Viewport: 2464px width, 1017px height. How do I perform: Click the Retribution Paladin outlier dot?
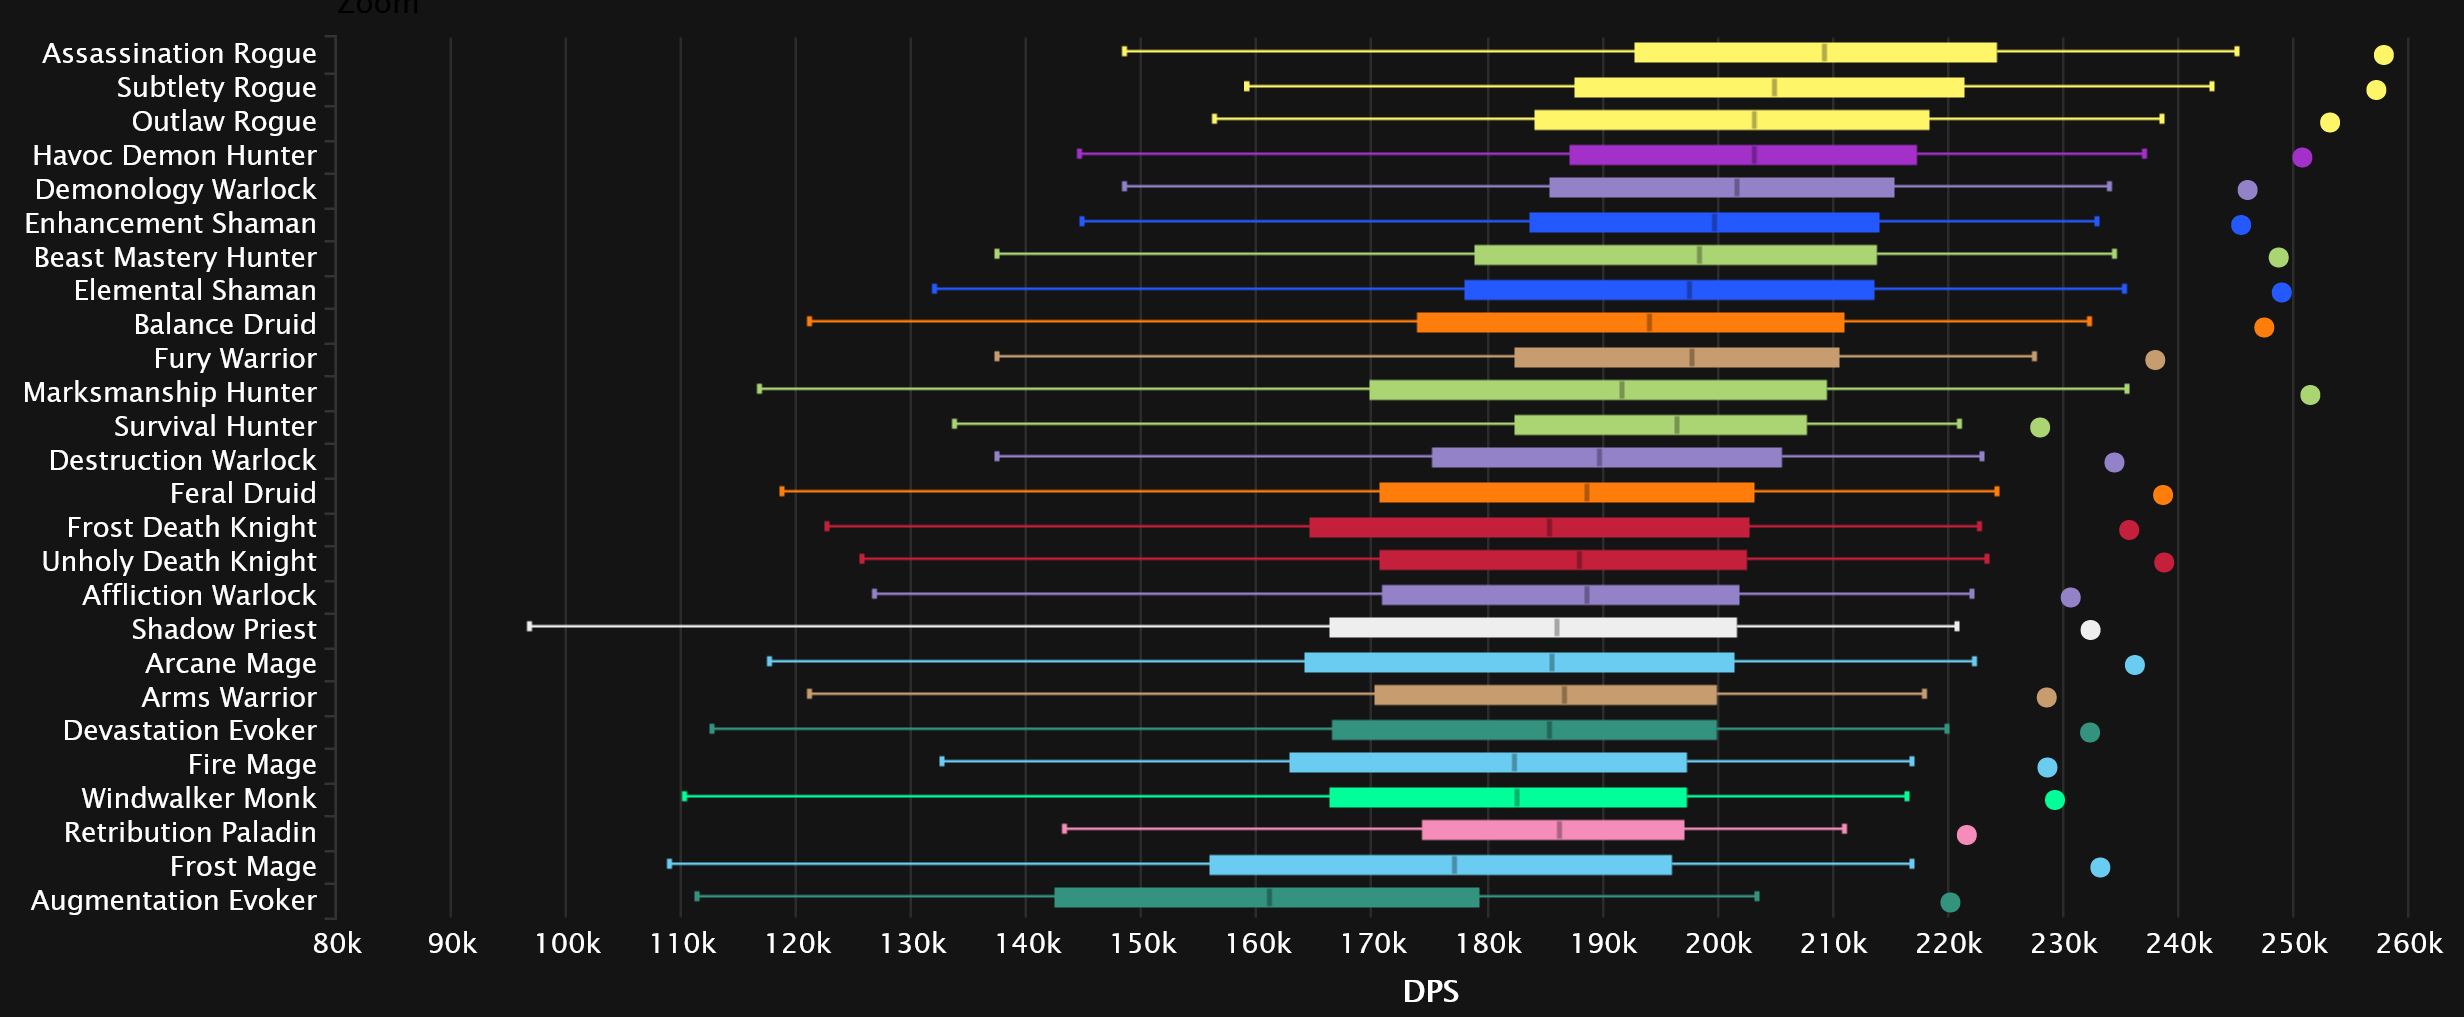(1966, 835)
